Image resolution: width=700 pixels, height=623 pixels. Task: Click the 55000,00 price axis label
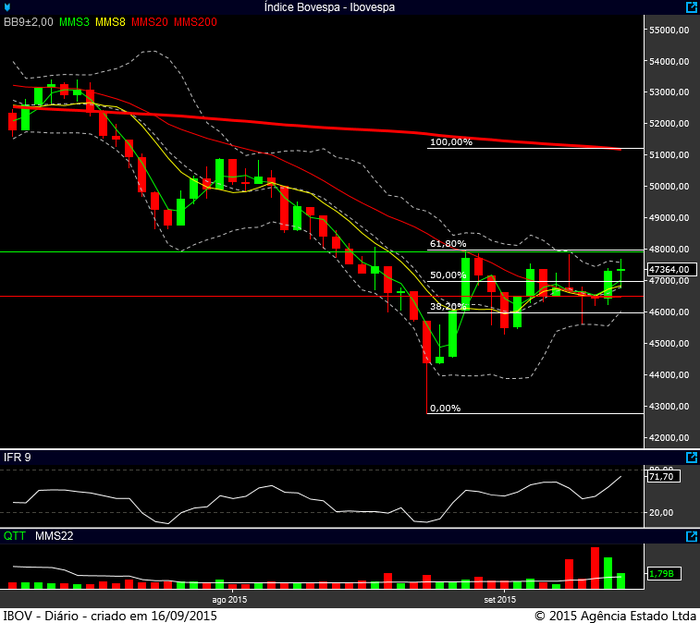(669, 30)
